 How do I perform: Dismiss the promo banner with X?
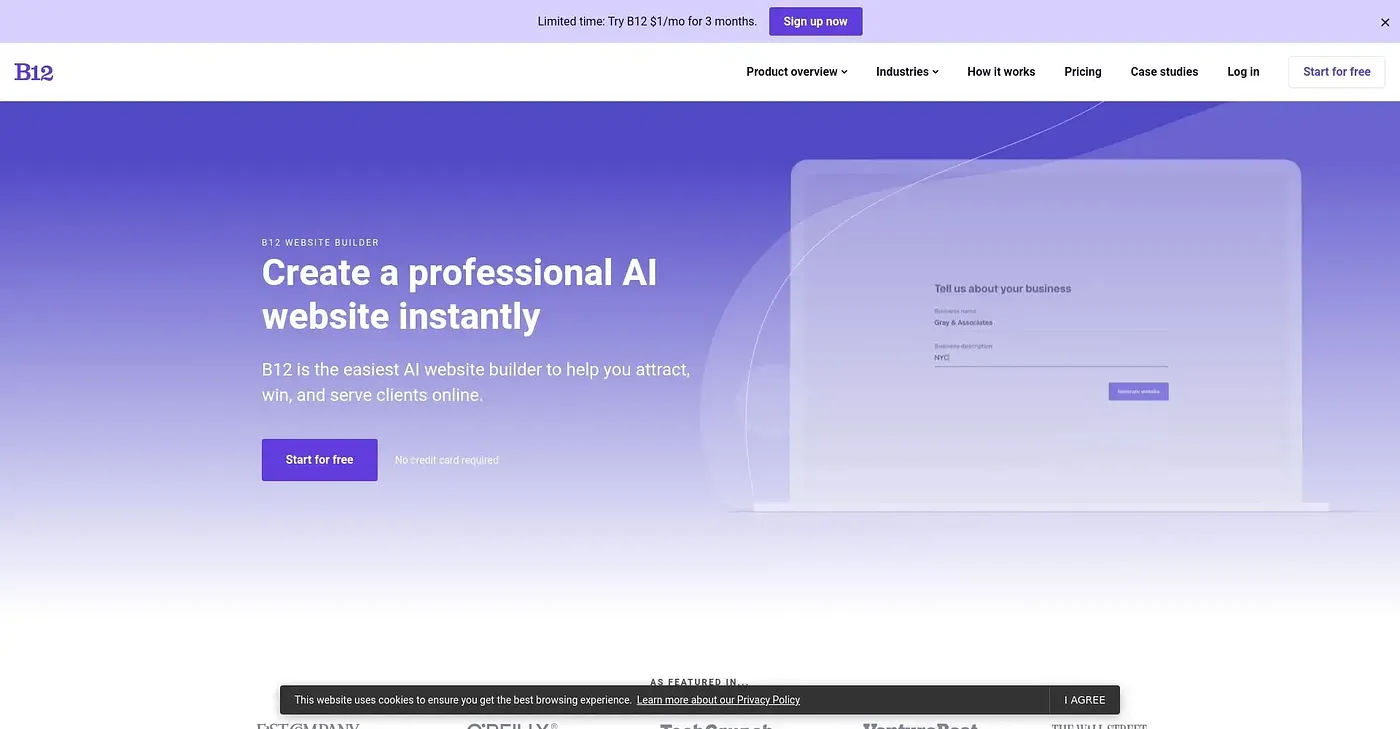[x=1385, y=22]
